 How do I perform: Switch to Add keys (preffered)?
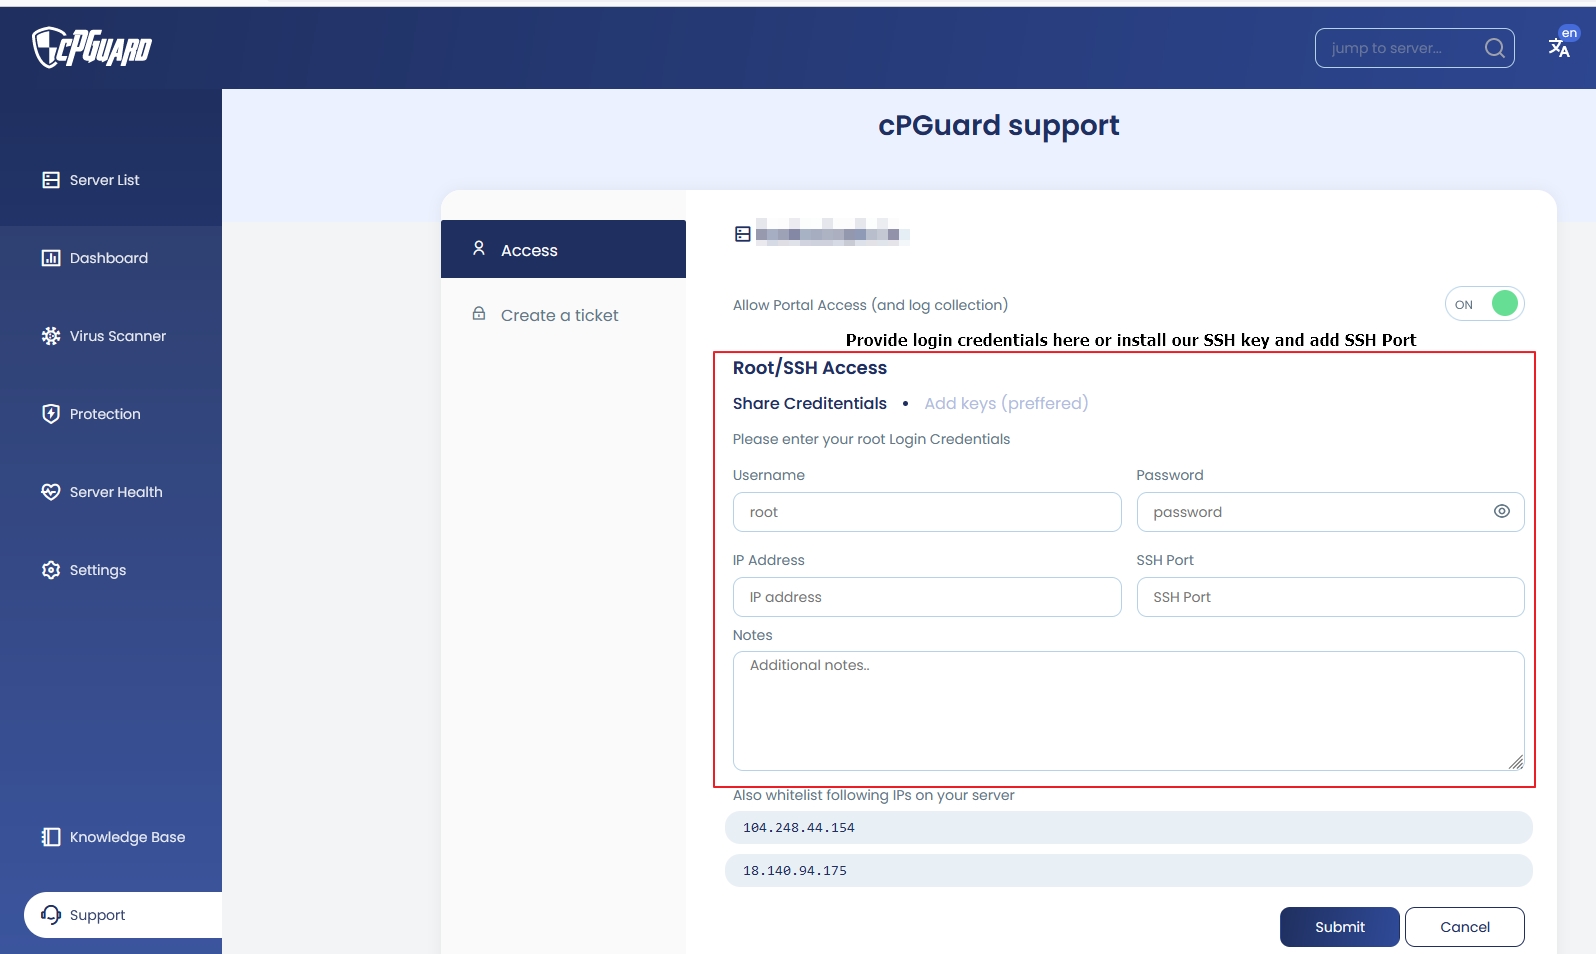point(1006,403)
